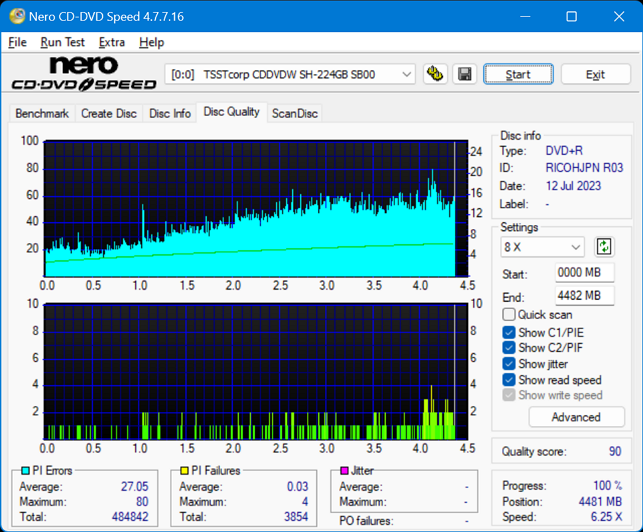Click the Quality score value 90
The image size is (643, 532).
tap(615, 452)
